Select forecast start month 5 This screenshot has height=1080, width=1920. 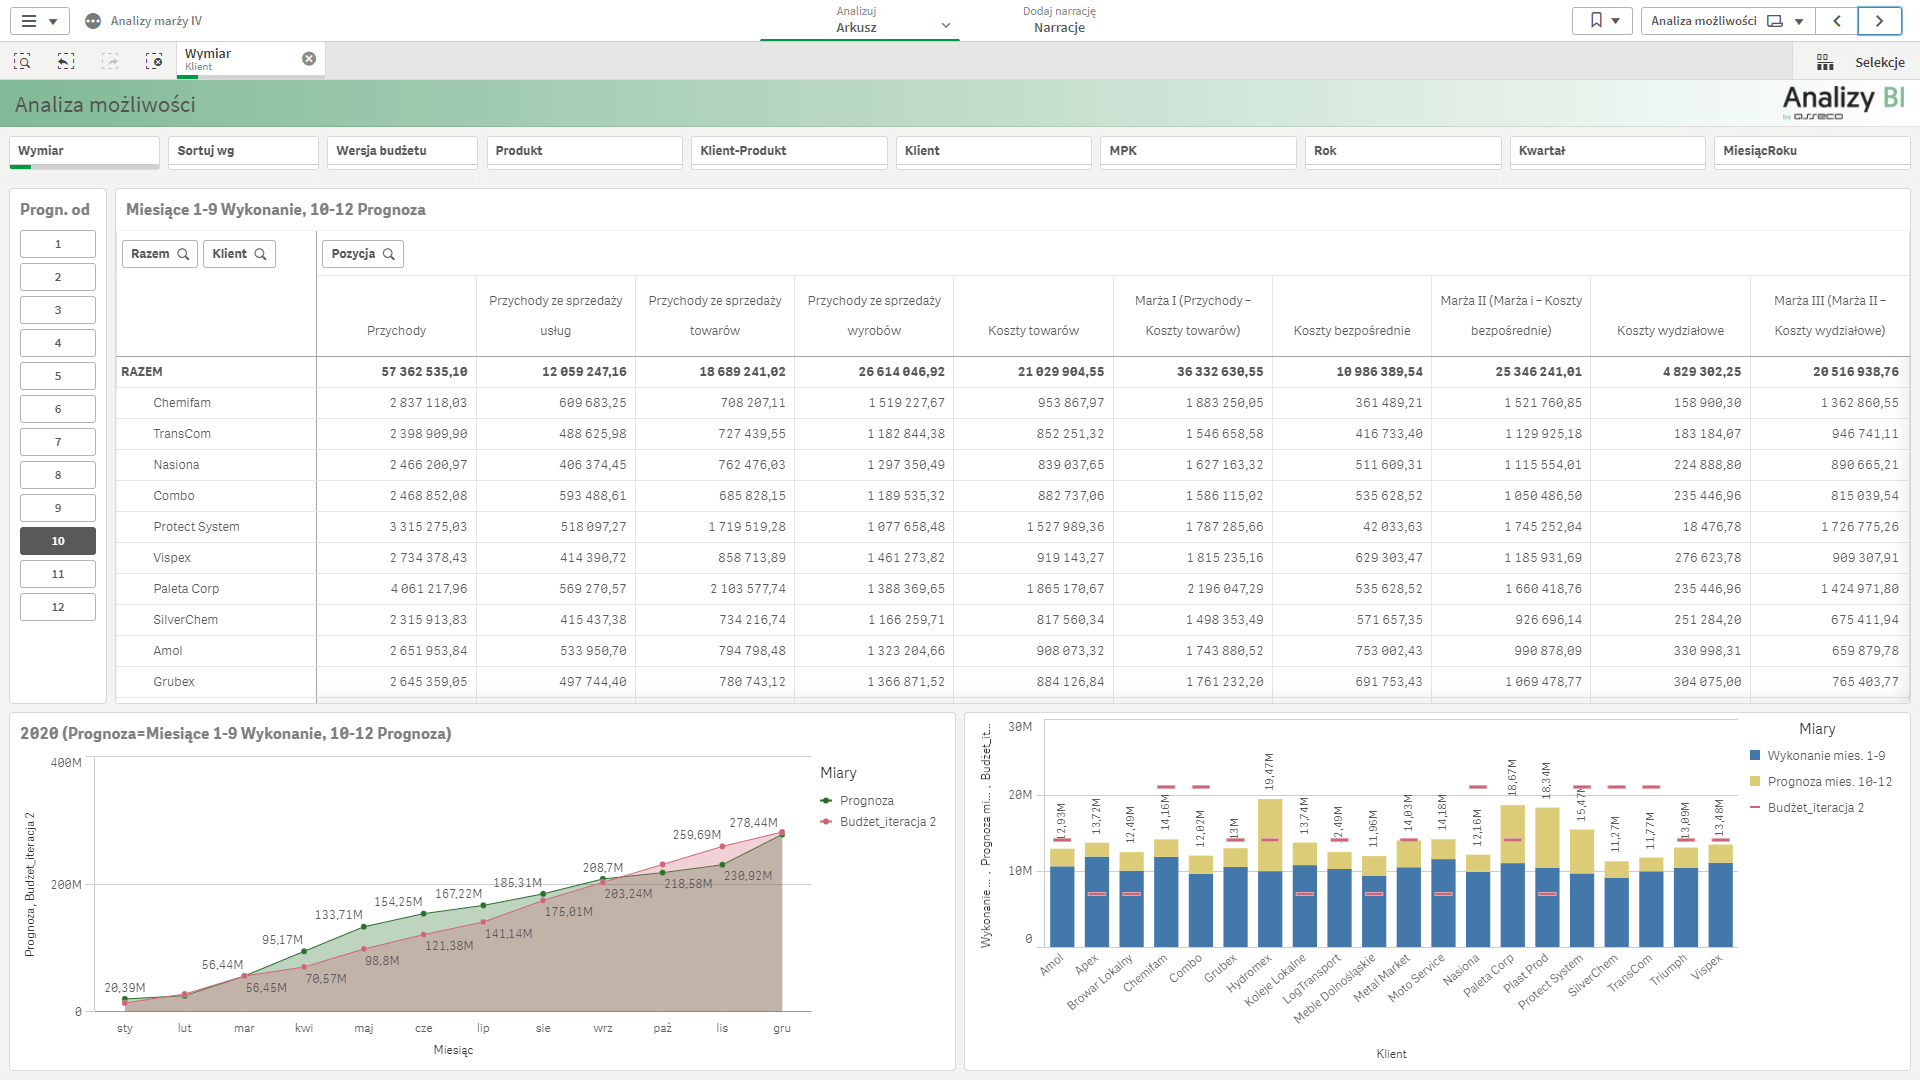coord(58,376)
